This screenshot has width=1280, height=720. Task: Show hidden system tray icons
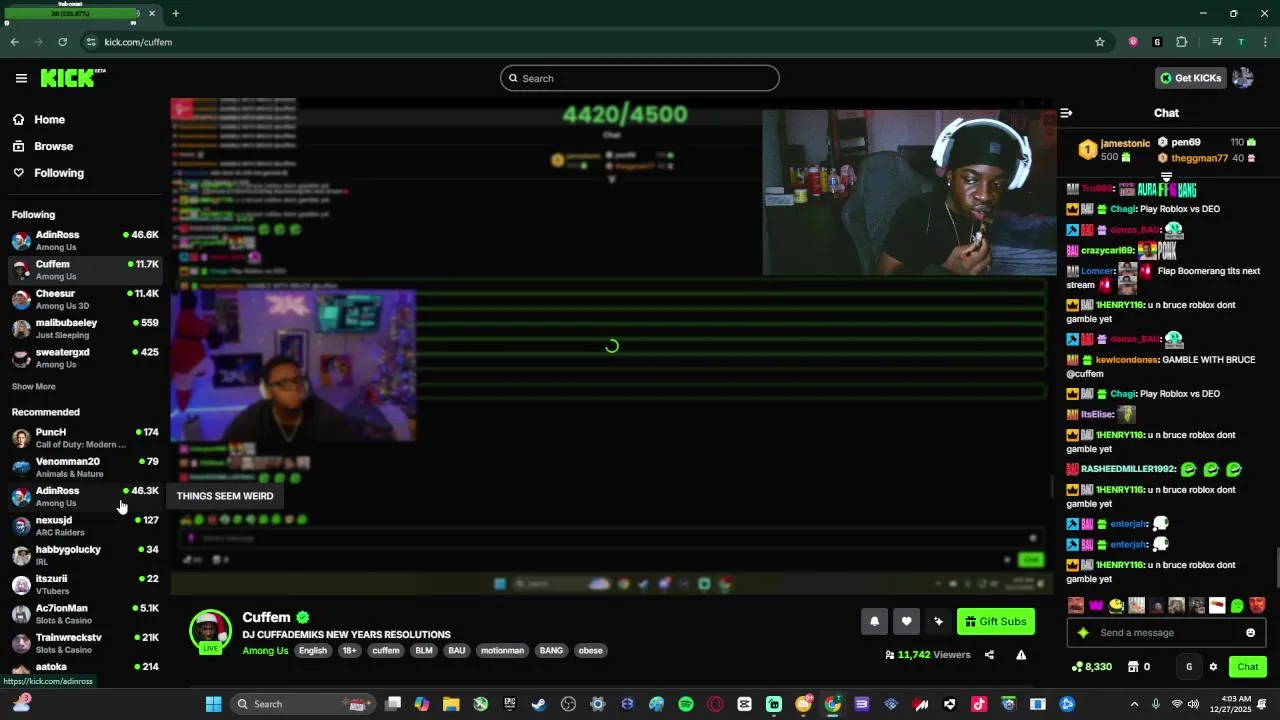coord(1134,704)
